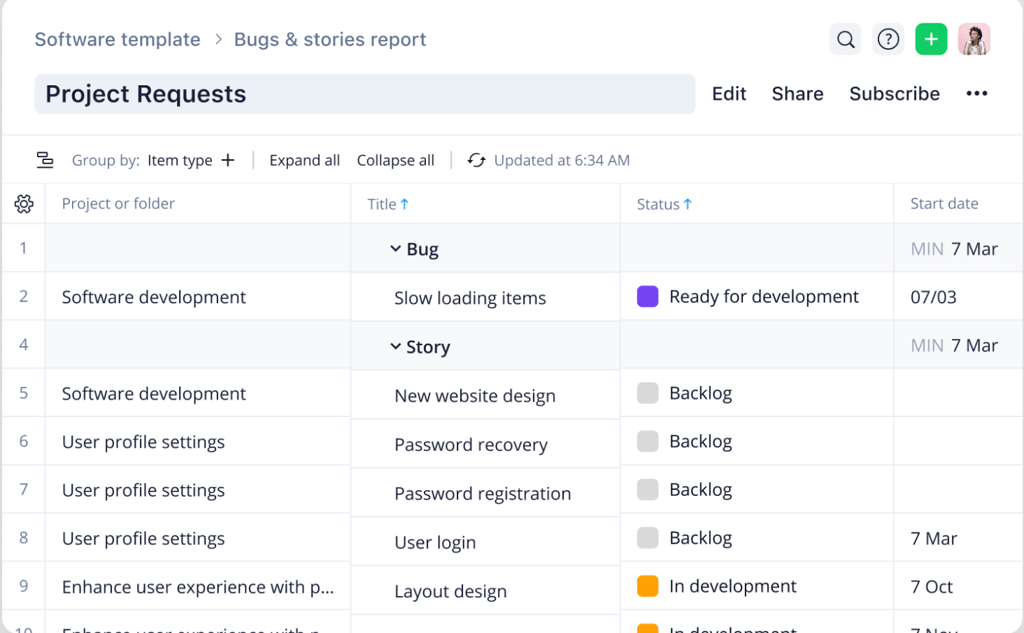Open the search icon
The image size is (1024, 633).
pos(845,39)
